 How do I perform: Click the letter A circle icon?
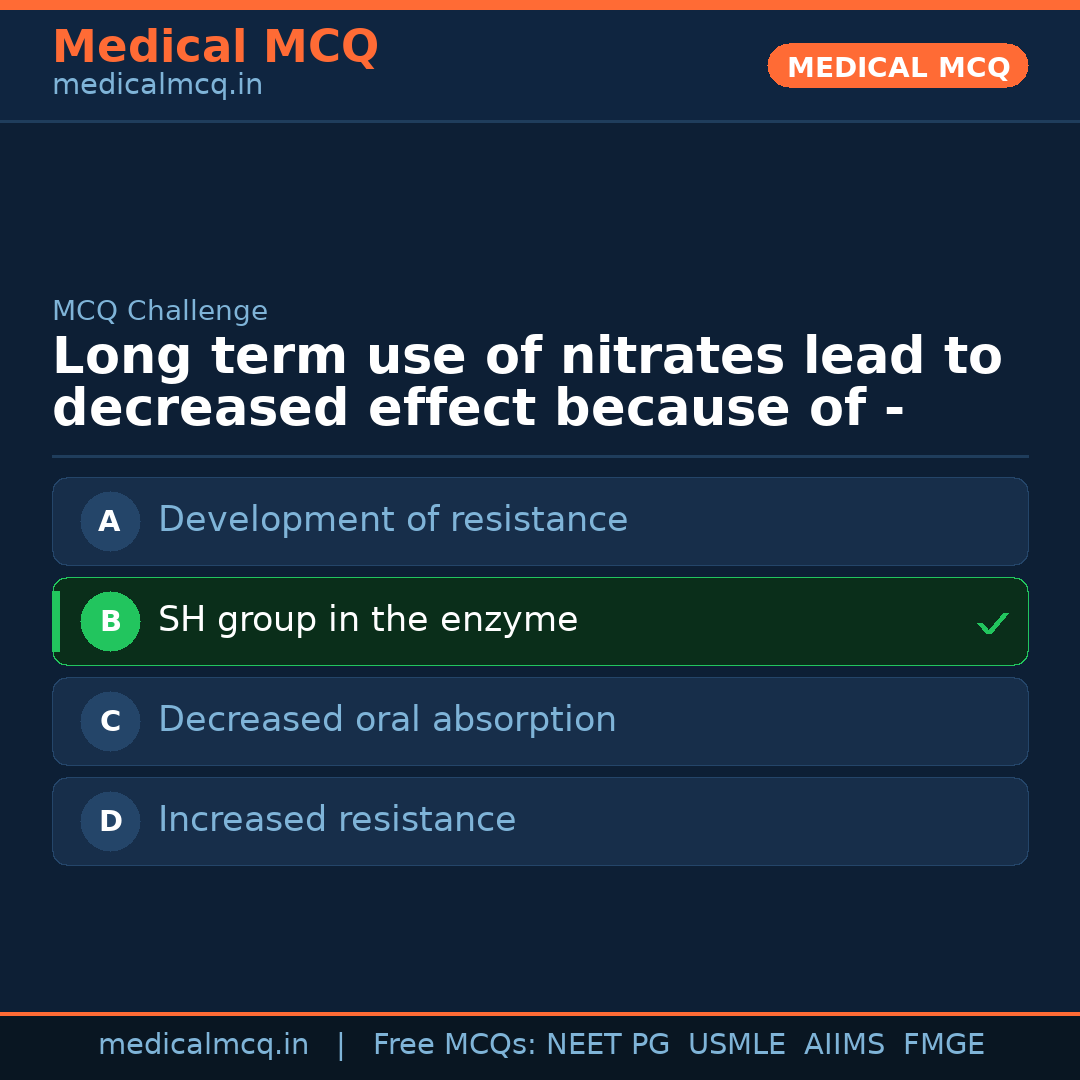coord(110,521)
